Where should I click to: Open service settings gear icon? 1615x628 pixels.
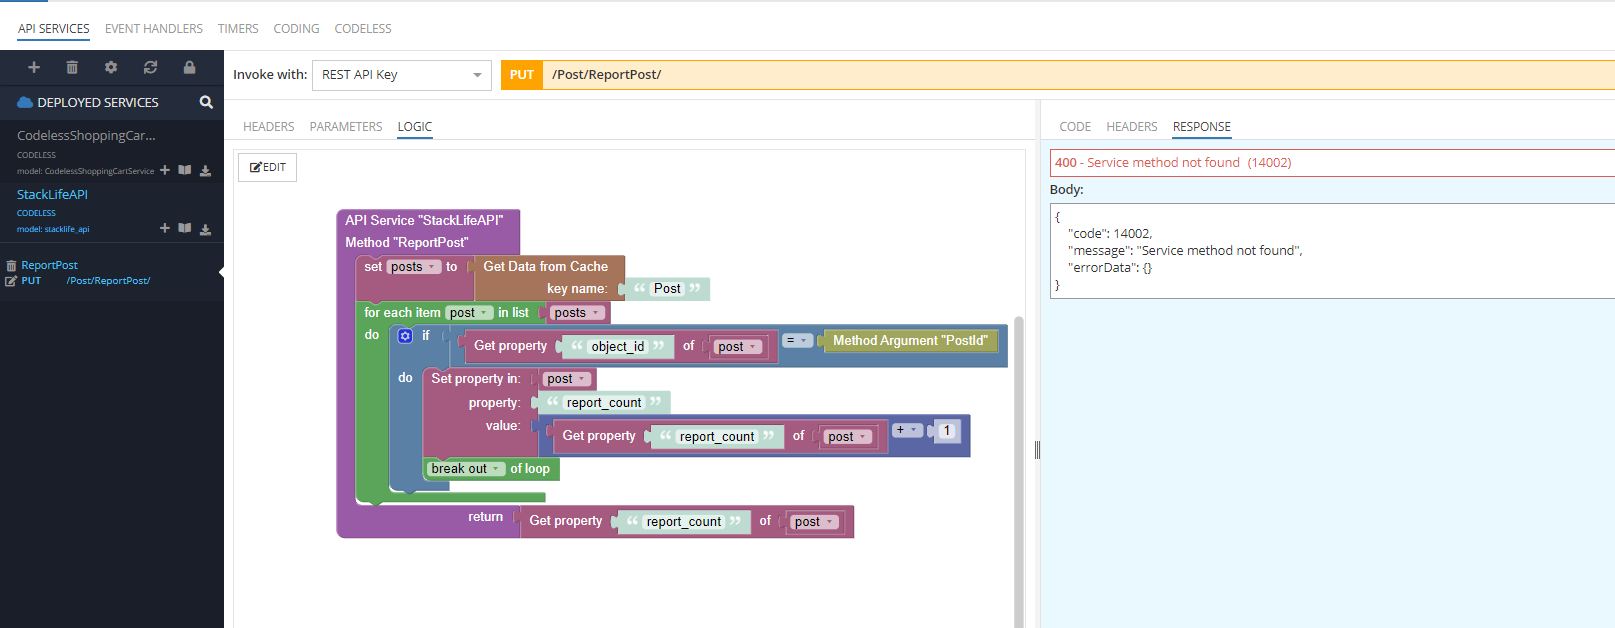[x=111, y=68]
